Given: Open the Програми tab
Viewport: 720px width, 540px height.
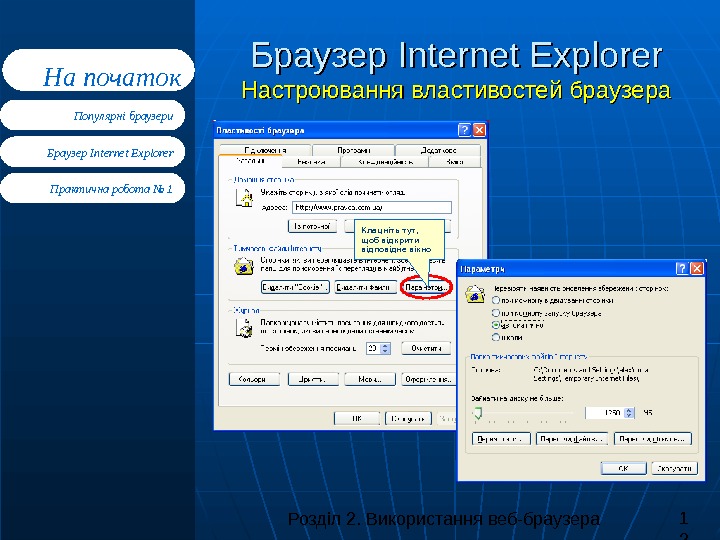Looking at the screenshot, I should [x=354, y=150].
